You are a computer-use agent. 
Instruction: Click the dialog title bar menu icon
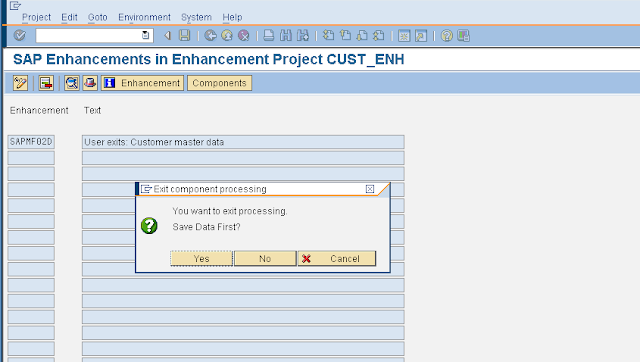click(x=146, y=189)
